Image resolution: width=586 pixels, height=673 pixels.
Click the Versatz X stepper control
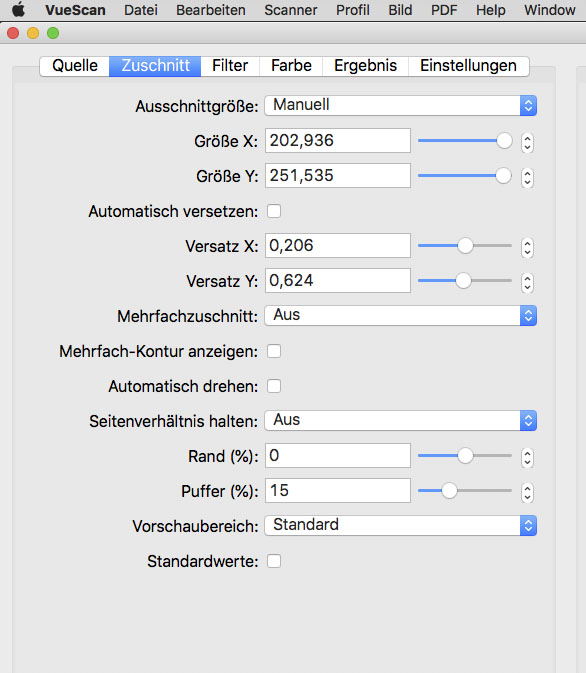coord(527,248)
